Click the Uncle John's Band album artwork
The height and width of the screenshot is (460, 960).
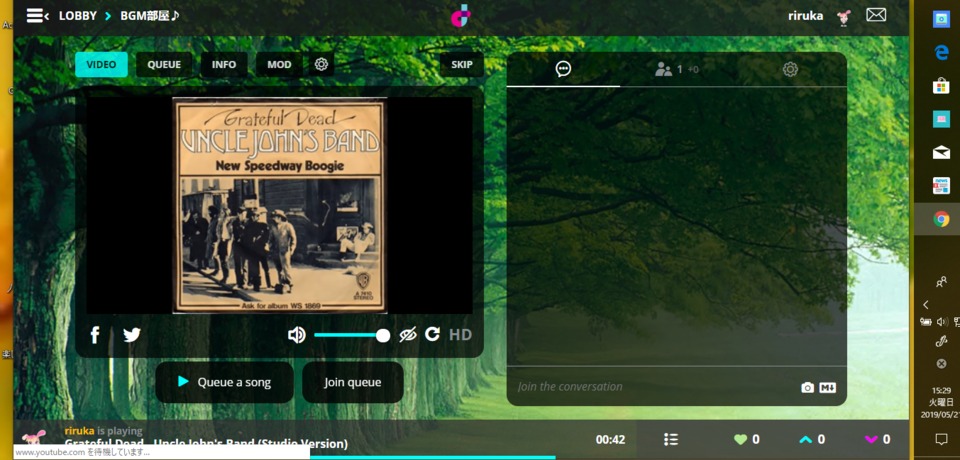(x=280, y=205)
